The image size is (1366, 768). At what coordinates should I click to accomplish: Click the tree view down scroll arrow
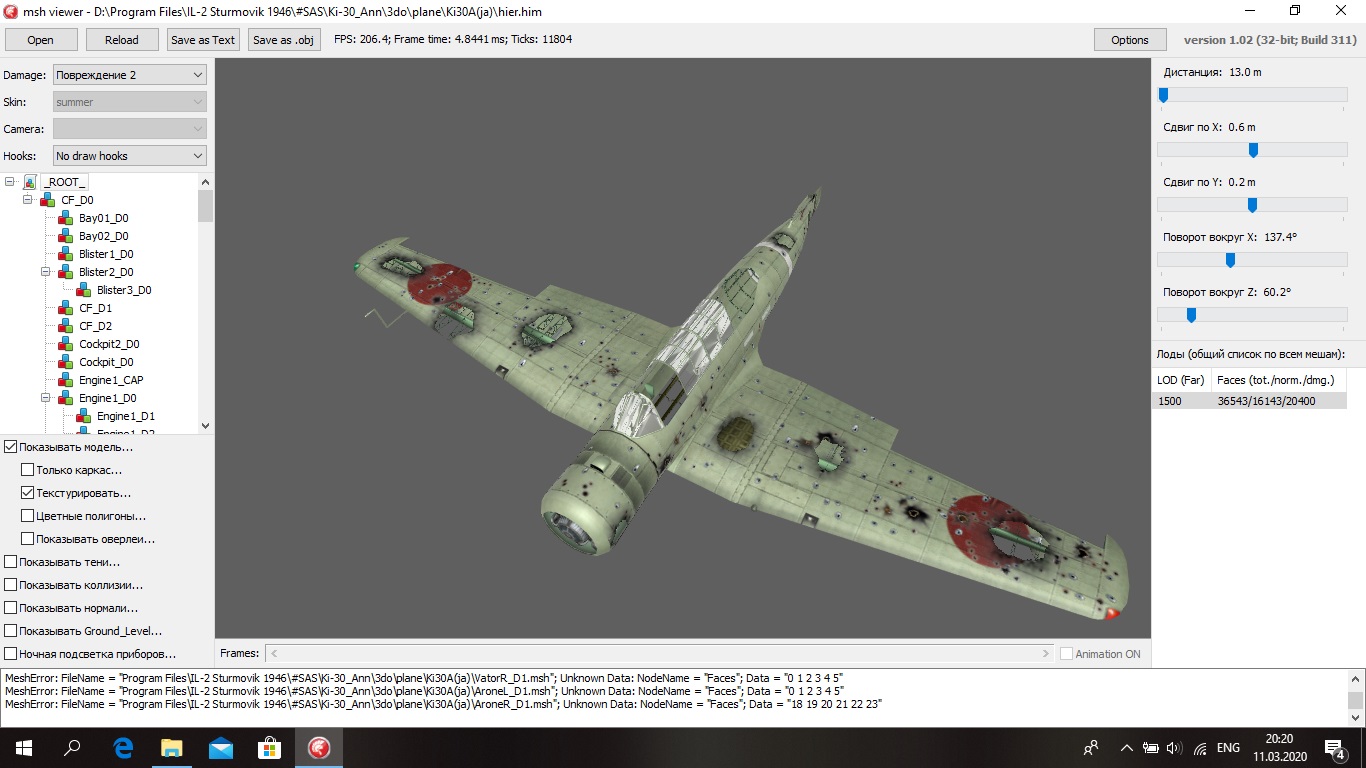tap(206, 425)
